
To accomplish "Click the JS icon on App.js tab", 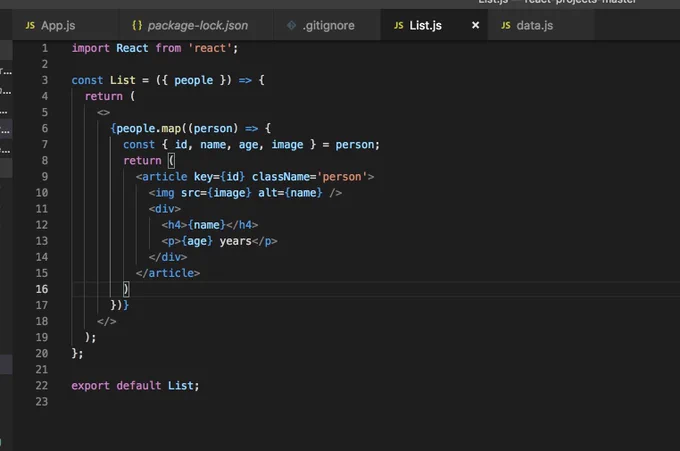I will click(x=30, y=25).
